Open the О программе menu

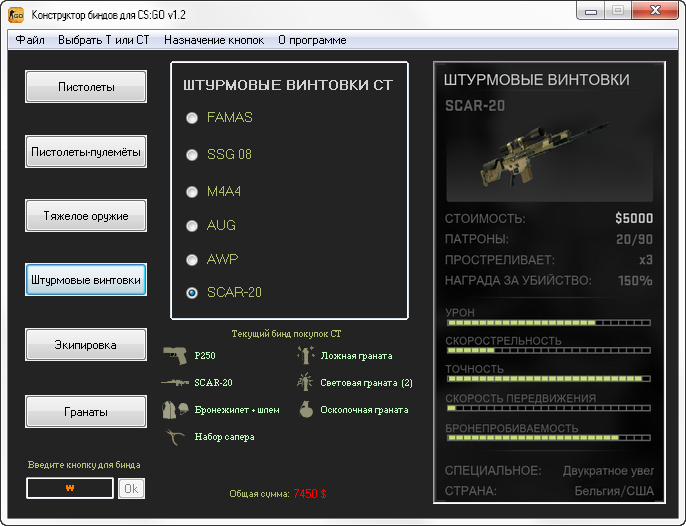[312, 40]
